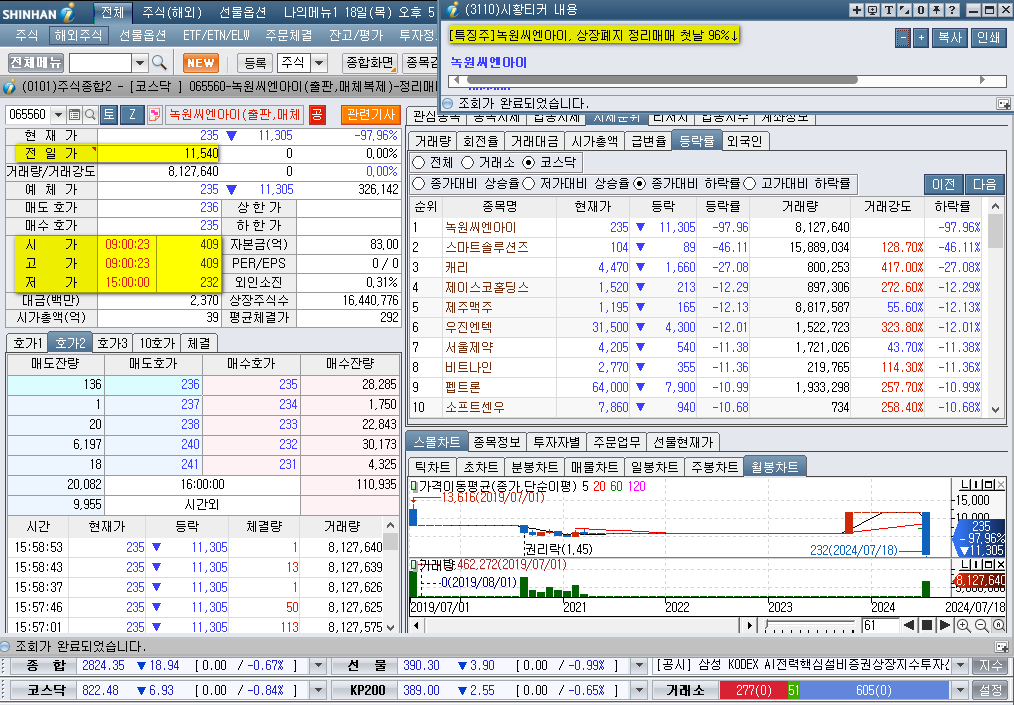Click the 등록 button
The image size is (1014, 705).
[255, 63]
